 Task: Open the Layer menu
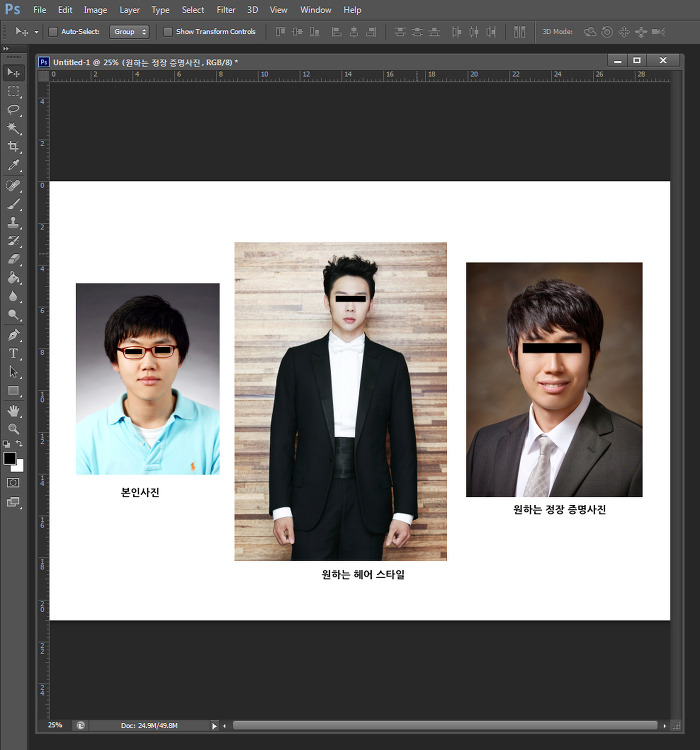pos(130,10)
